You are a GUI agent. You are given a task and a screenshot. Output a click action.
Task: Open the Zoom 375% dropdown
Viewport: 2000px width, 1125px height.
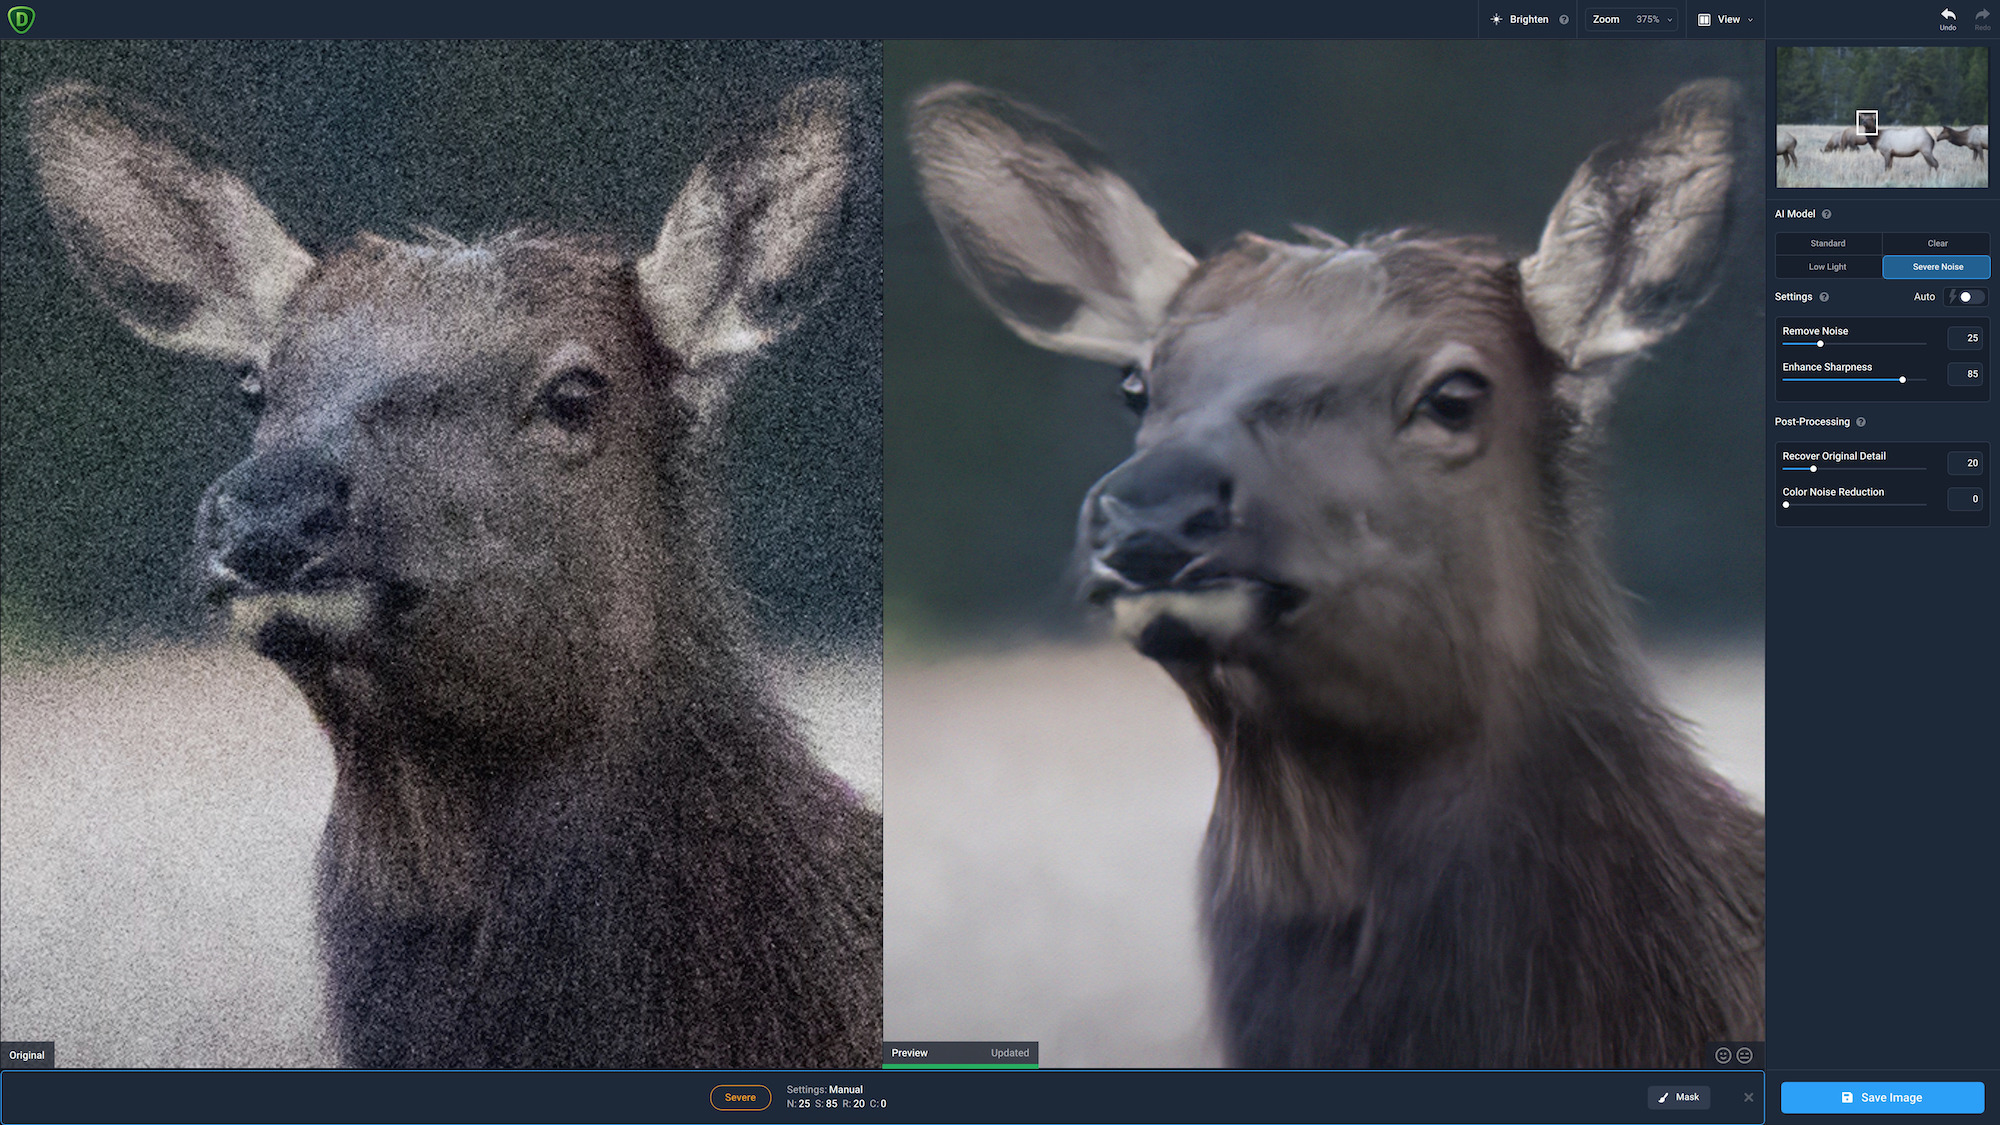tap(1632, 20)
